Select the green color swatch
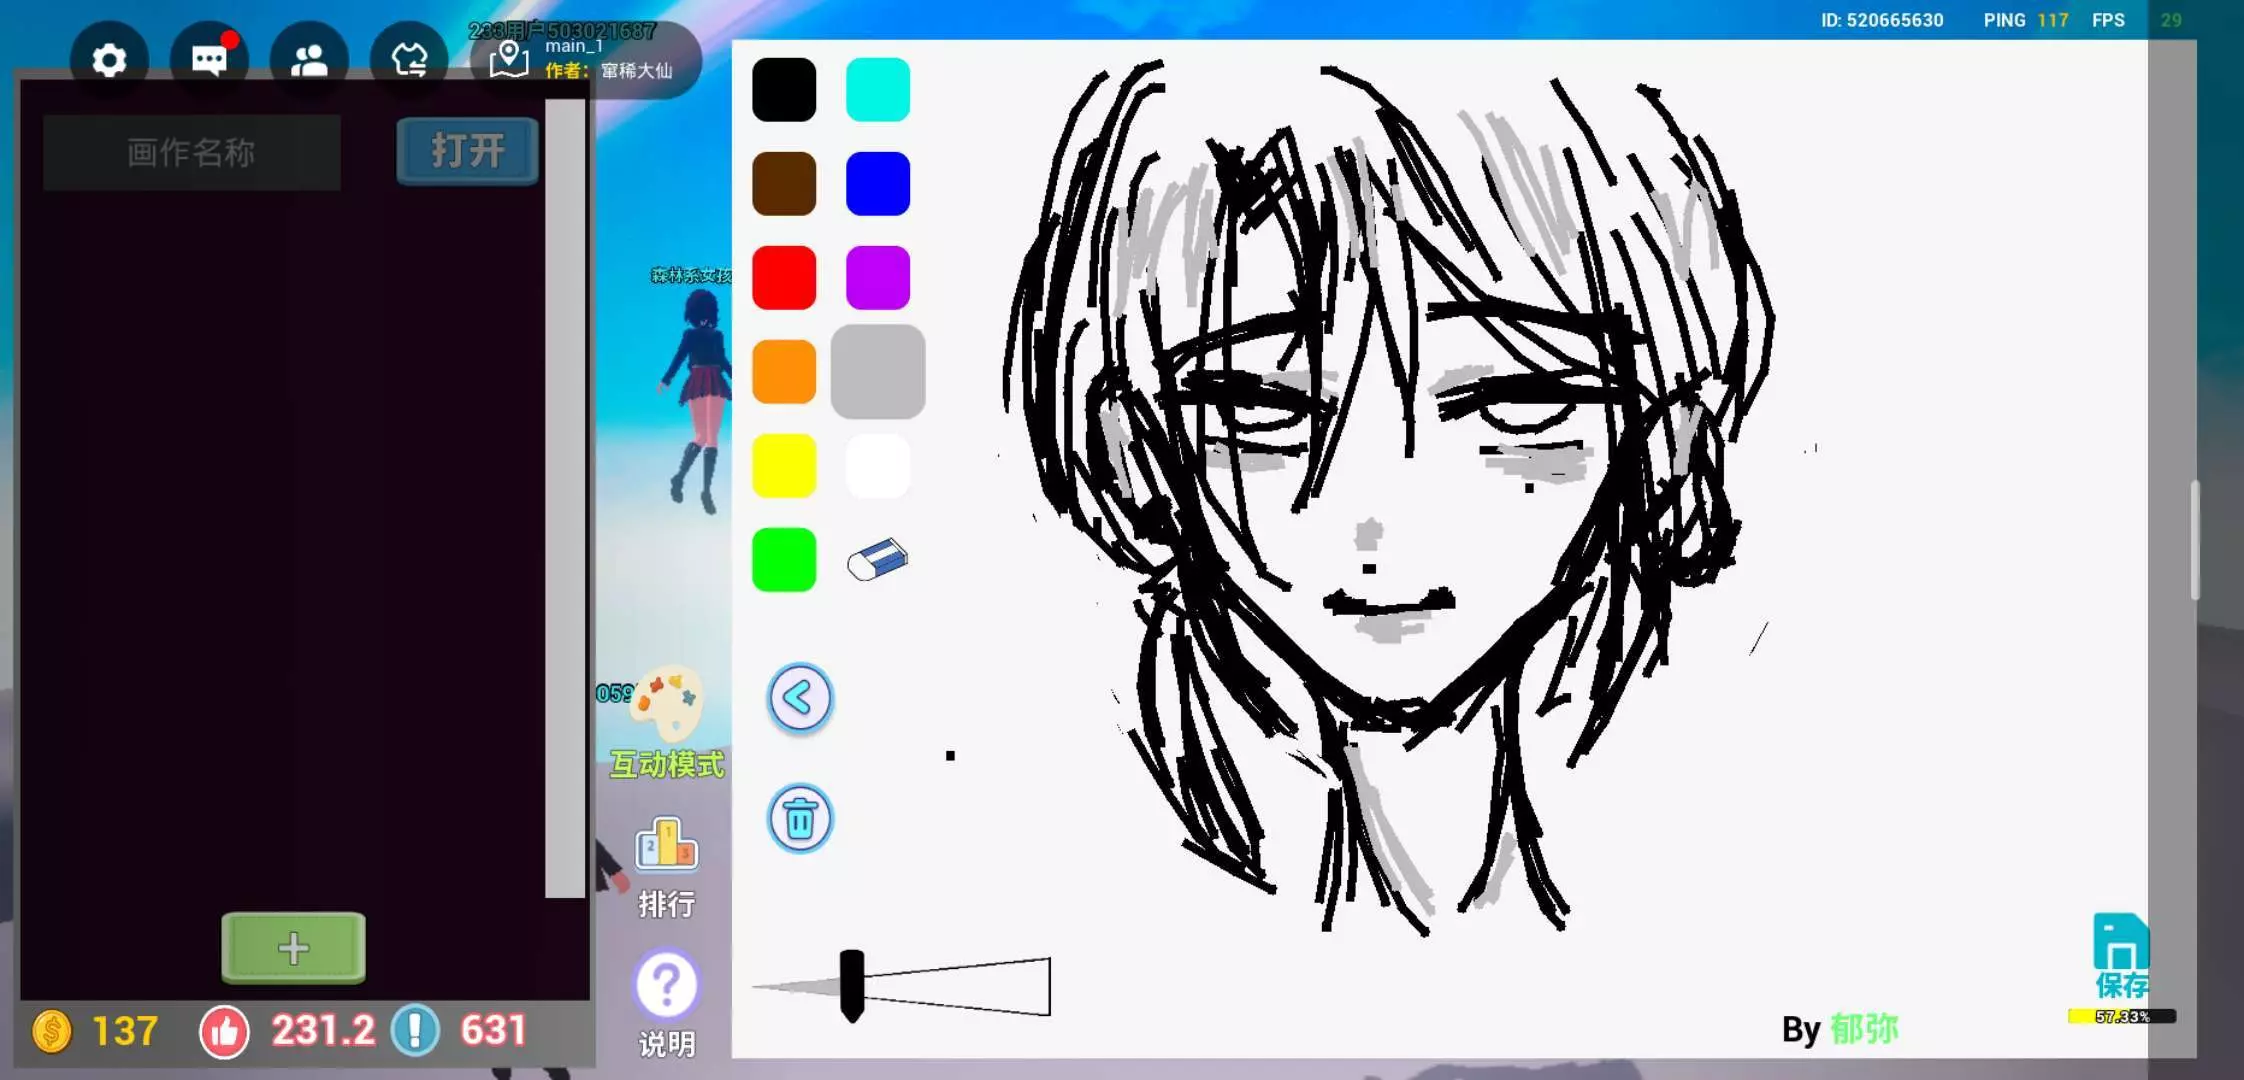This screenshot has height=1080, width=2244. pos(784,560)
